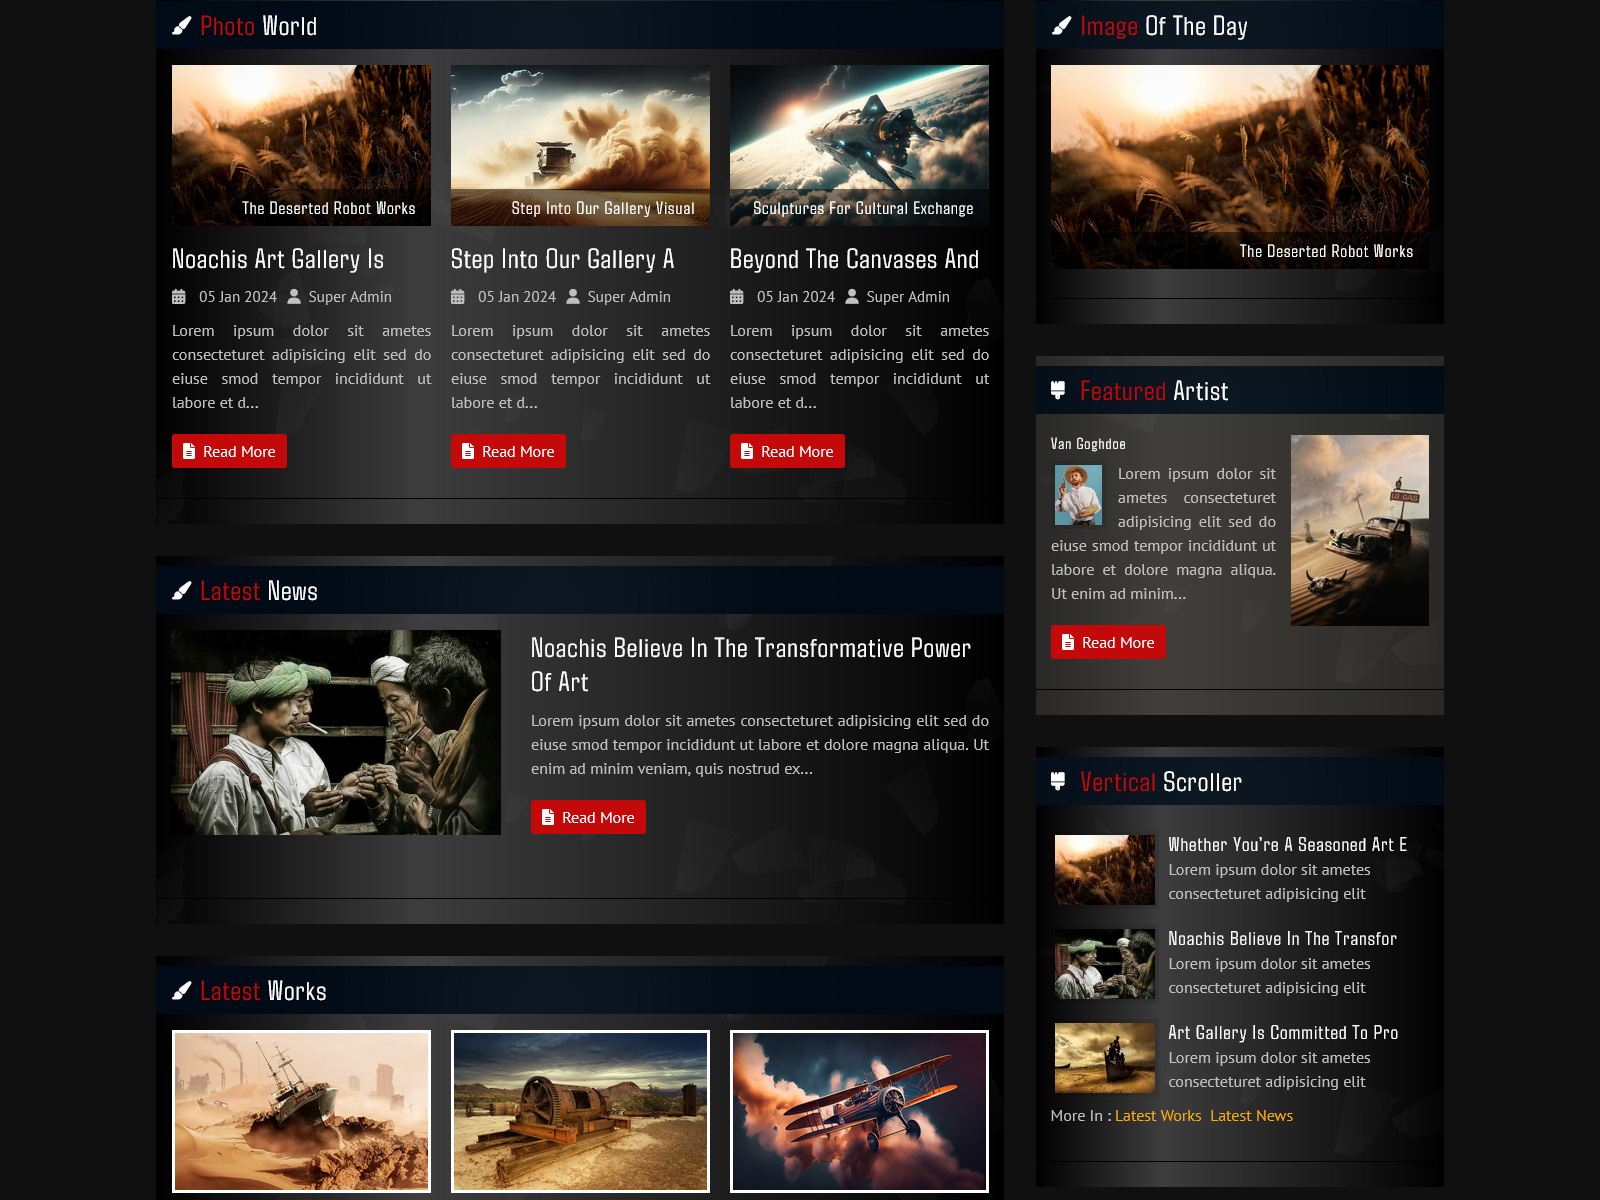Select the spaceship Sculptures For Cultural Exchange image
The width and height of the screenshot is (1600, 1200).
859,145
